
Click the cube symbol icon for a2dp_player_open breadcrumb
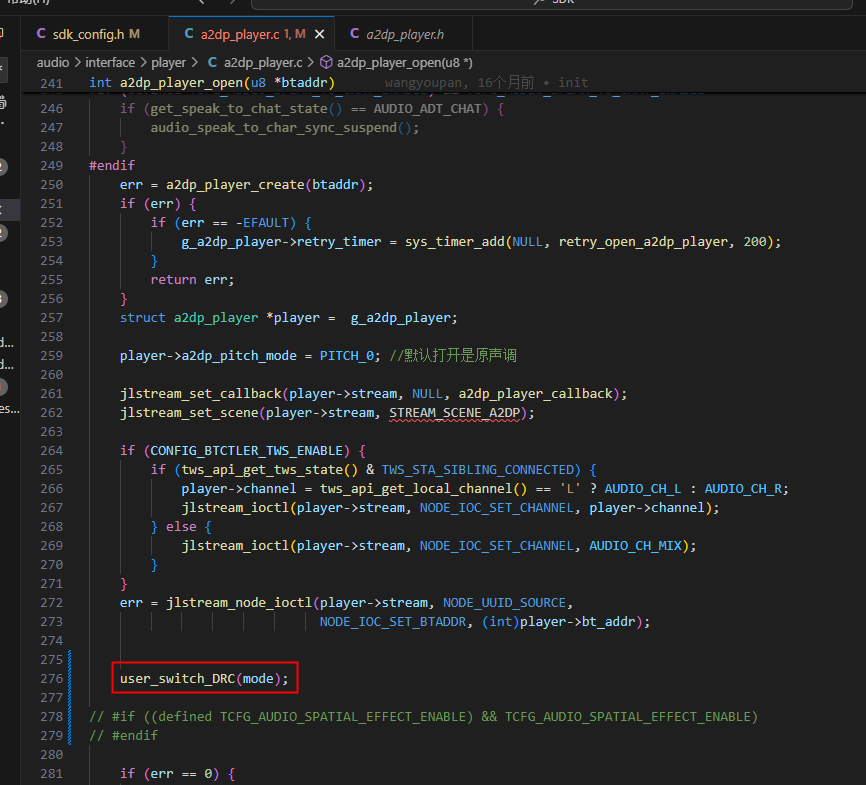click(x=326, y=62)
